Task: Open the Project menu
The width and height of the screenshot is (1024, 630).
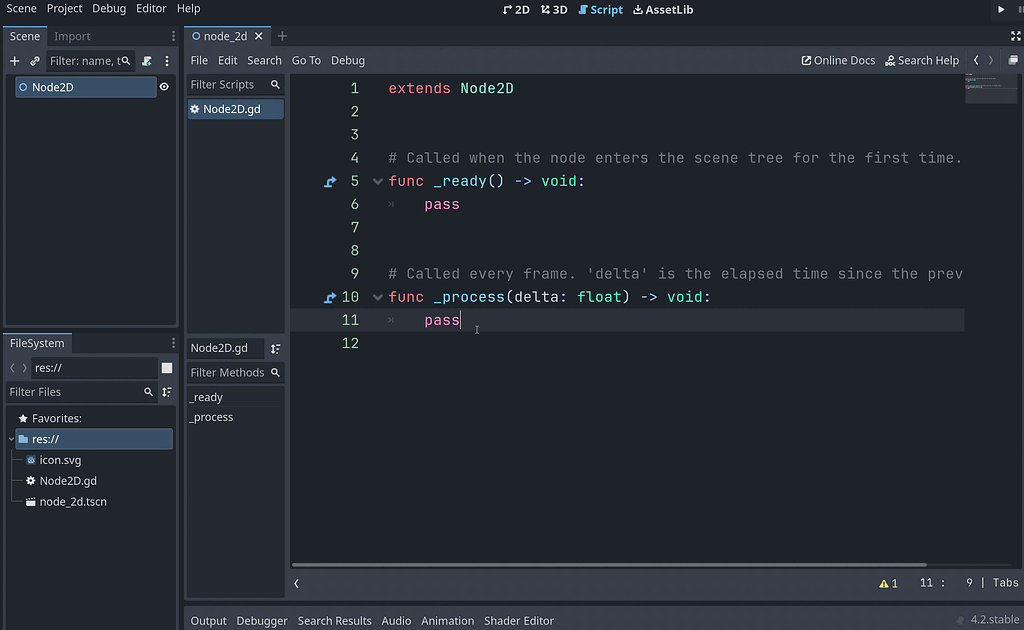Action: point(64,9)
